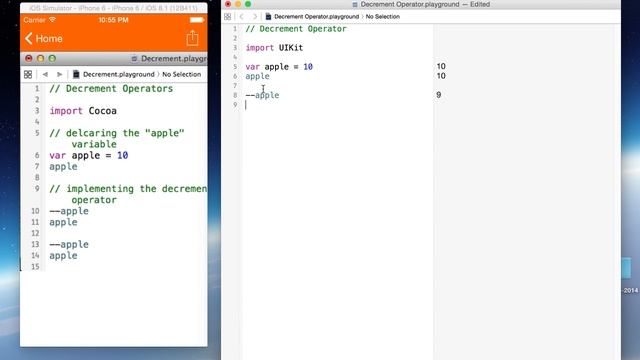This screenshot has height=360, width=640.
Task: Click the forward triangle in simulator's playground toolbar
Action: tap(59, 74)
